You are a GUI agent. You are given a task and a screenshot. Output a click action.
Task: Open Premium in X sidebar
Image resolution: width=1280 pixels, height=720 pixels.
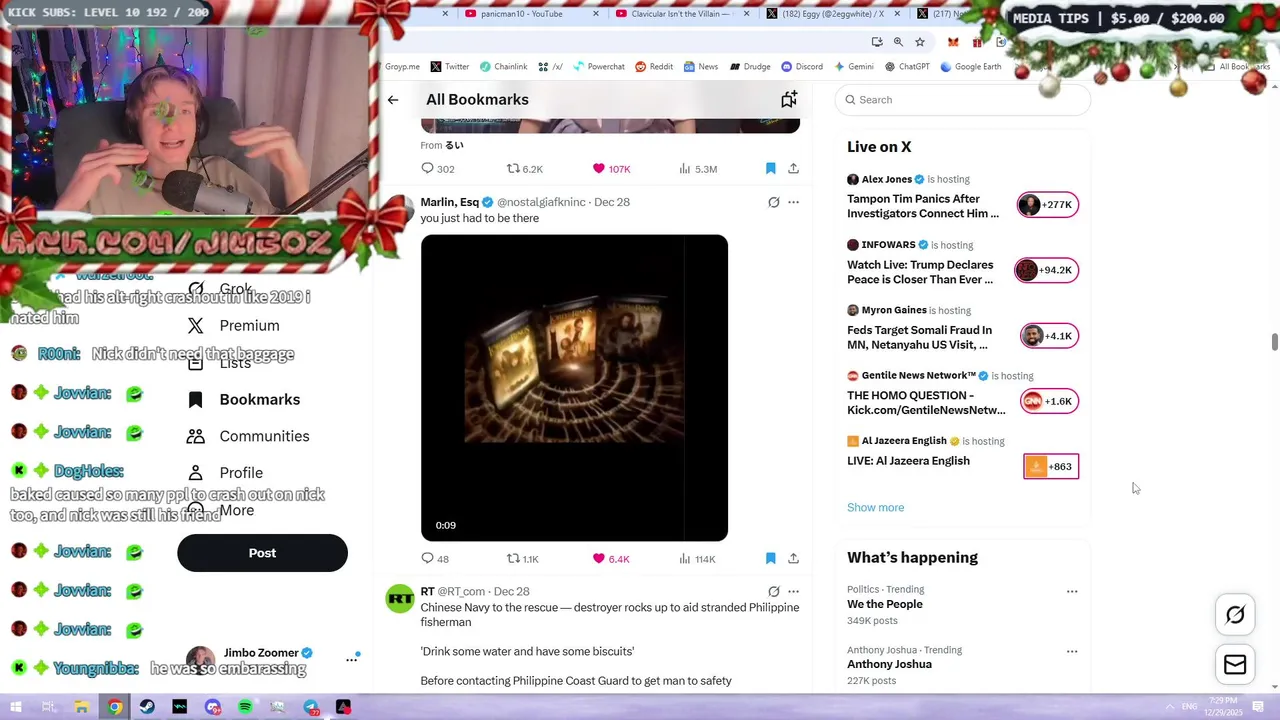click(234, 326)
